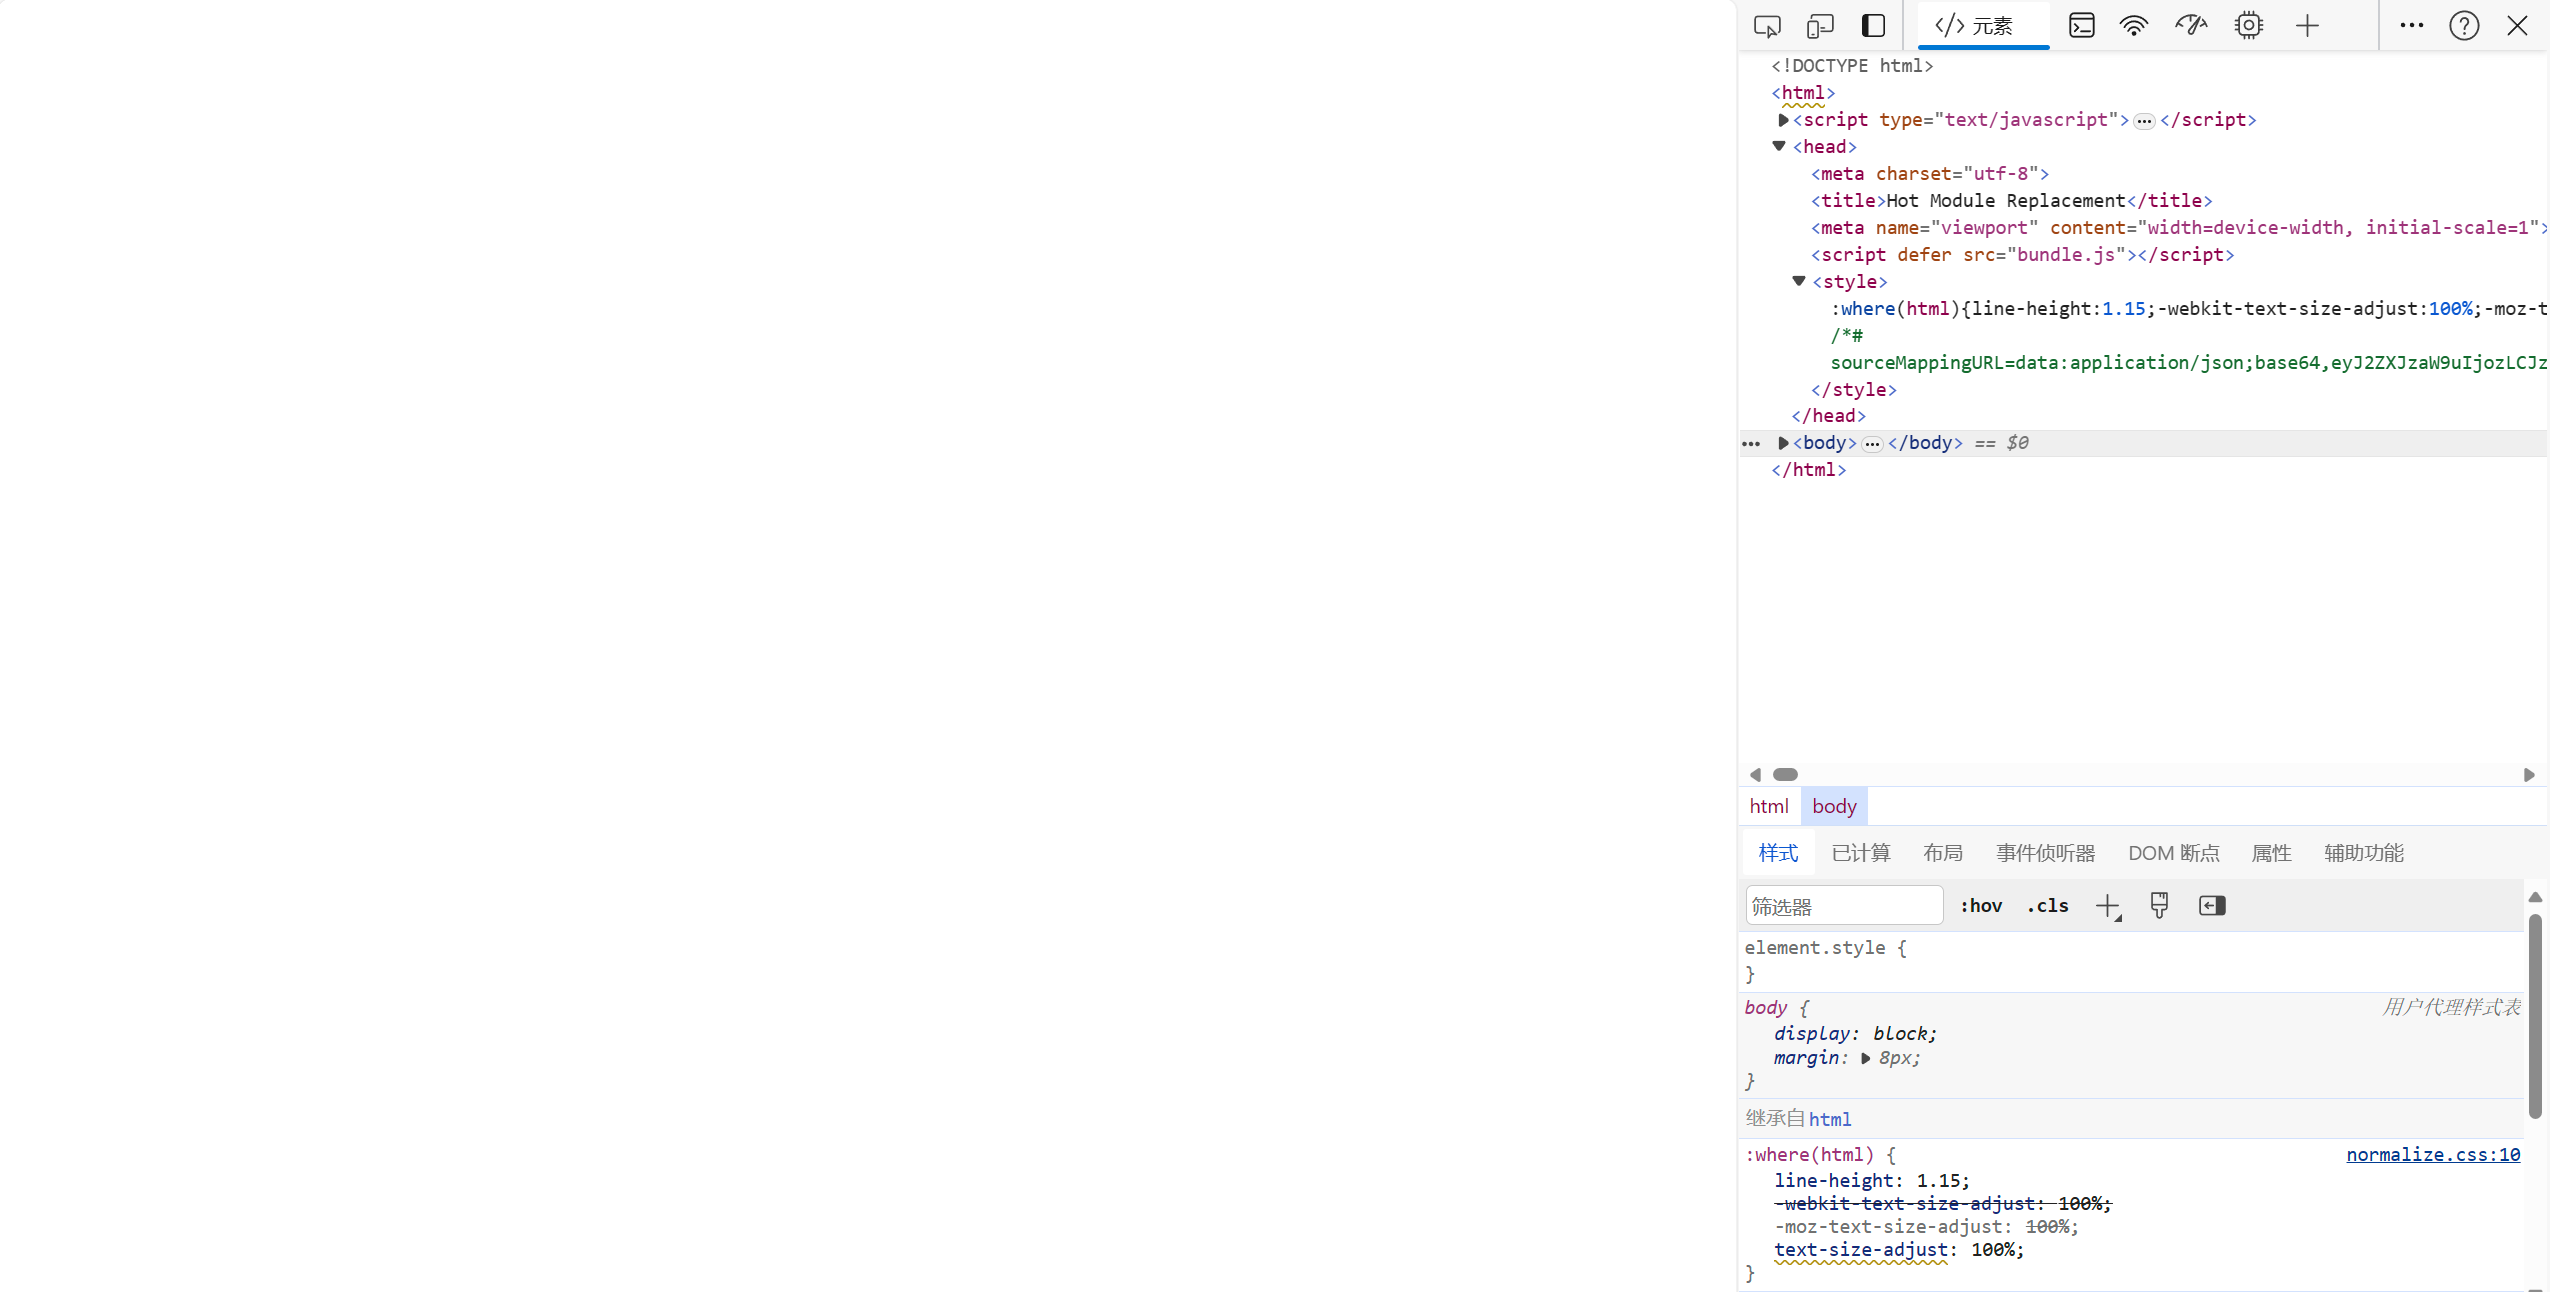Add more tools with plus icon
Screen dimensions: 2550x1292
pos(2307,26)
